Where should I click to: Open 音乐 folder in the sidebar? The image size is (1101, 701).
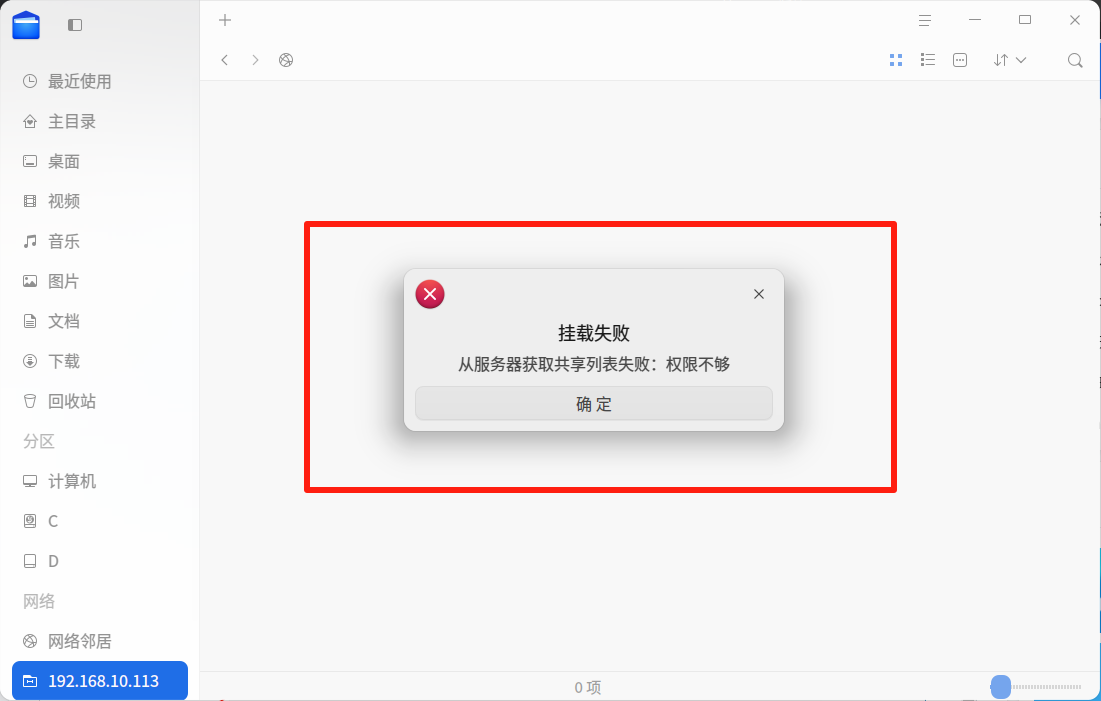[x=100, y=242]
